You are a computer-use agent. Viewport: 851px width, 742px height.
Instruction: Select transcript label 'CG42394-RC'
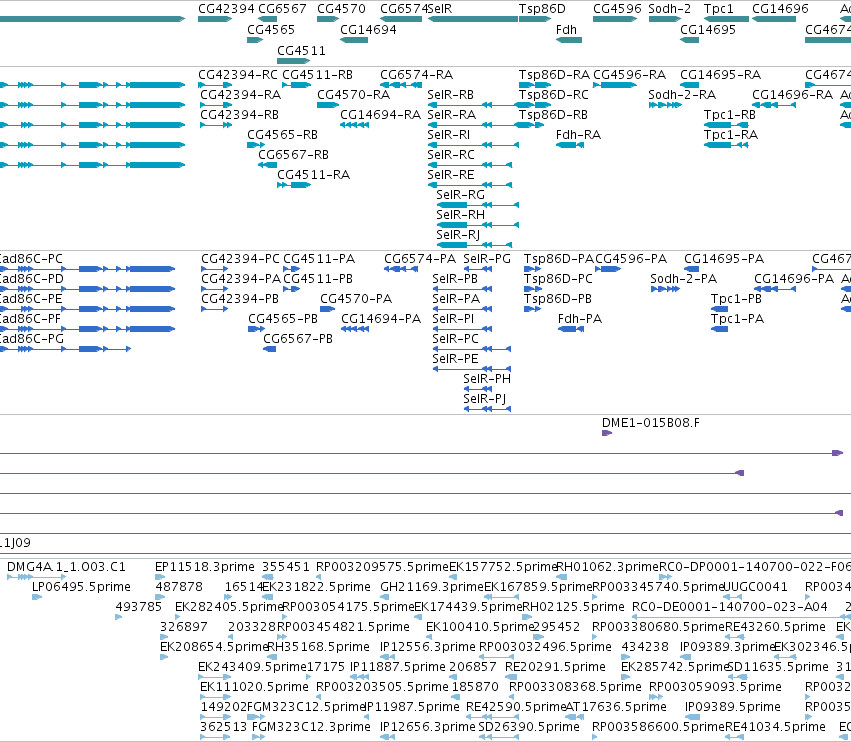click(x=238, y=74)
